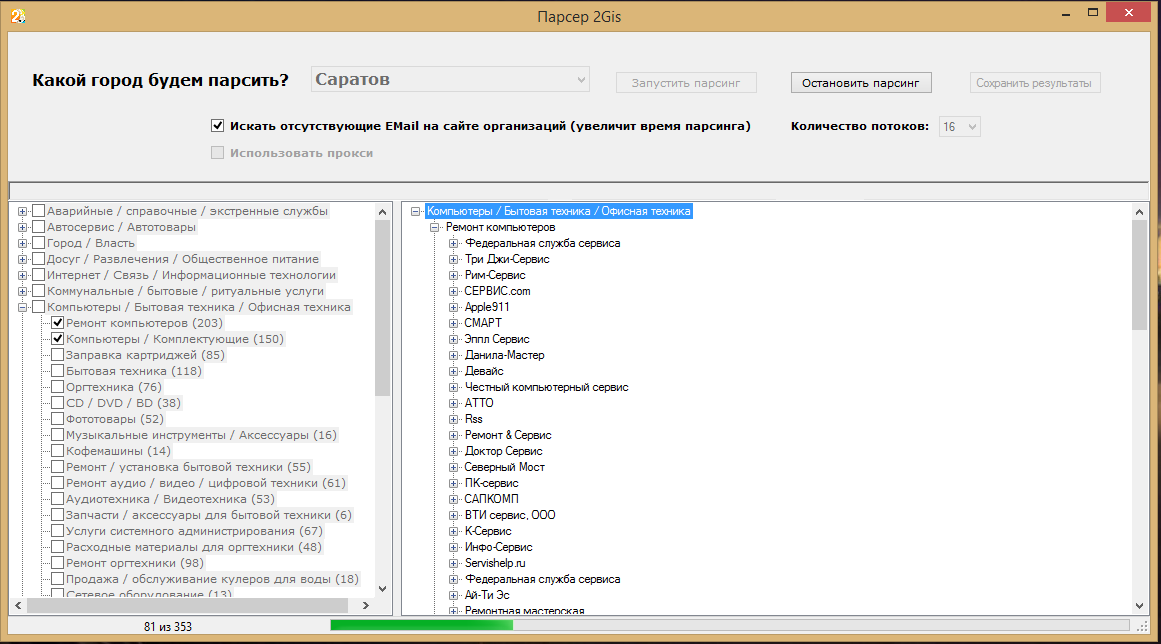Screen dimensions: 1161x644
Task: Check the Аварийные / справочные службы category
Action: pos(39,211)
